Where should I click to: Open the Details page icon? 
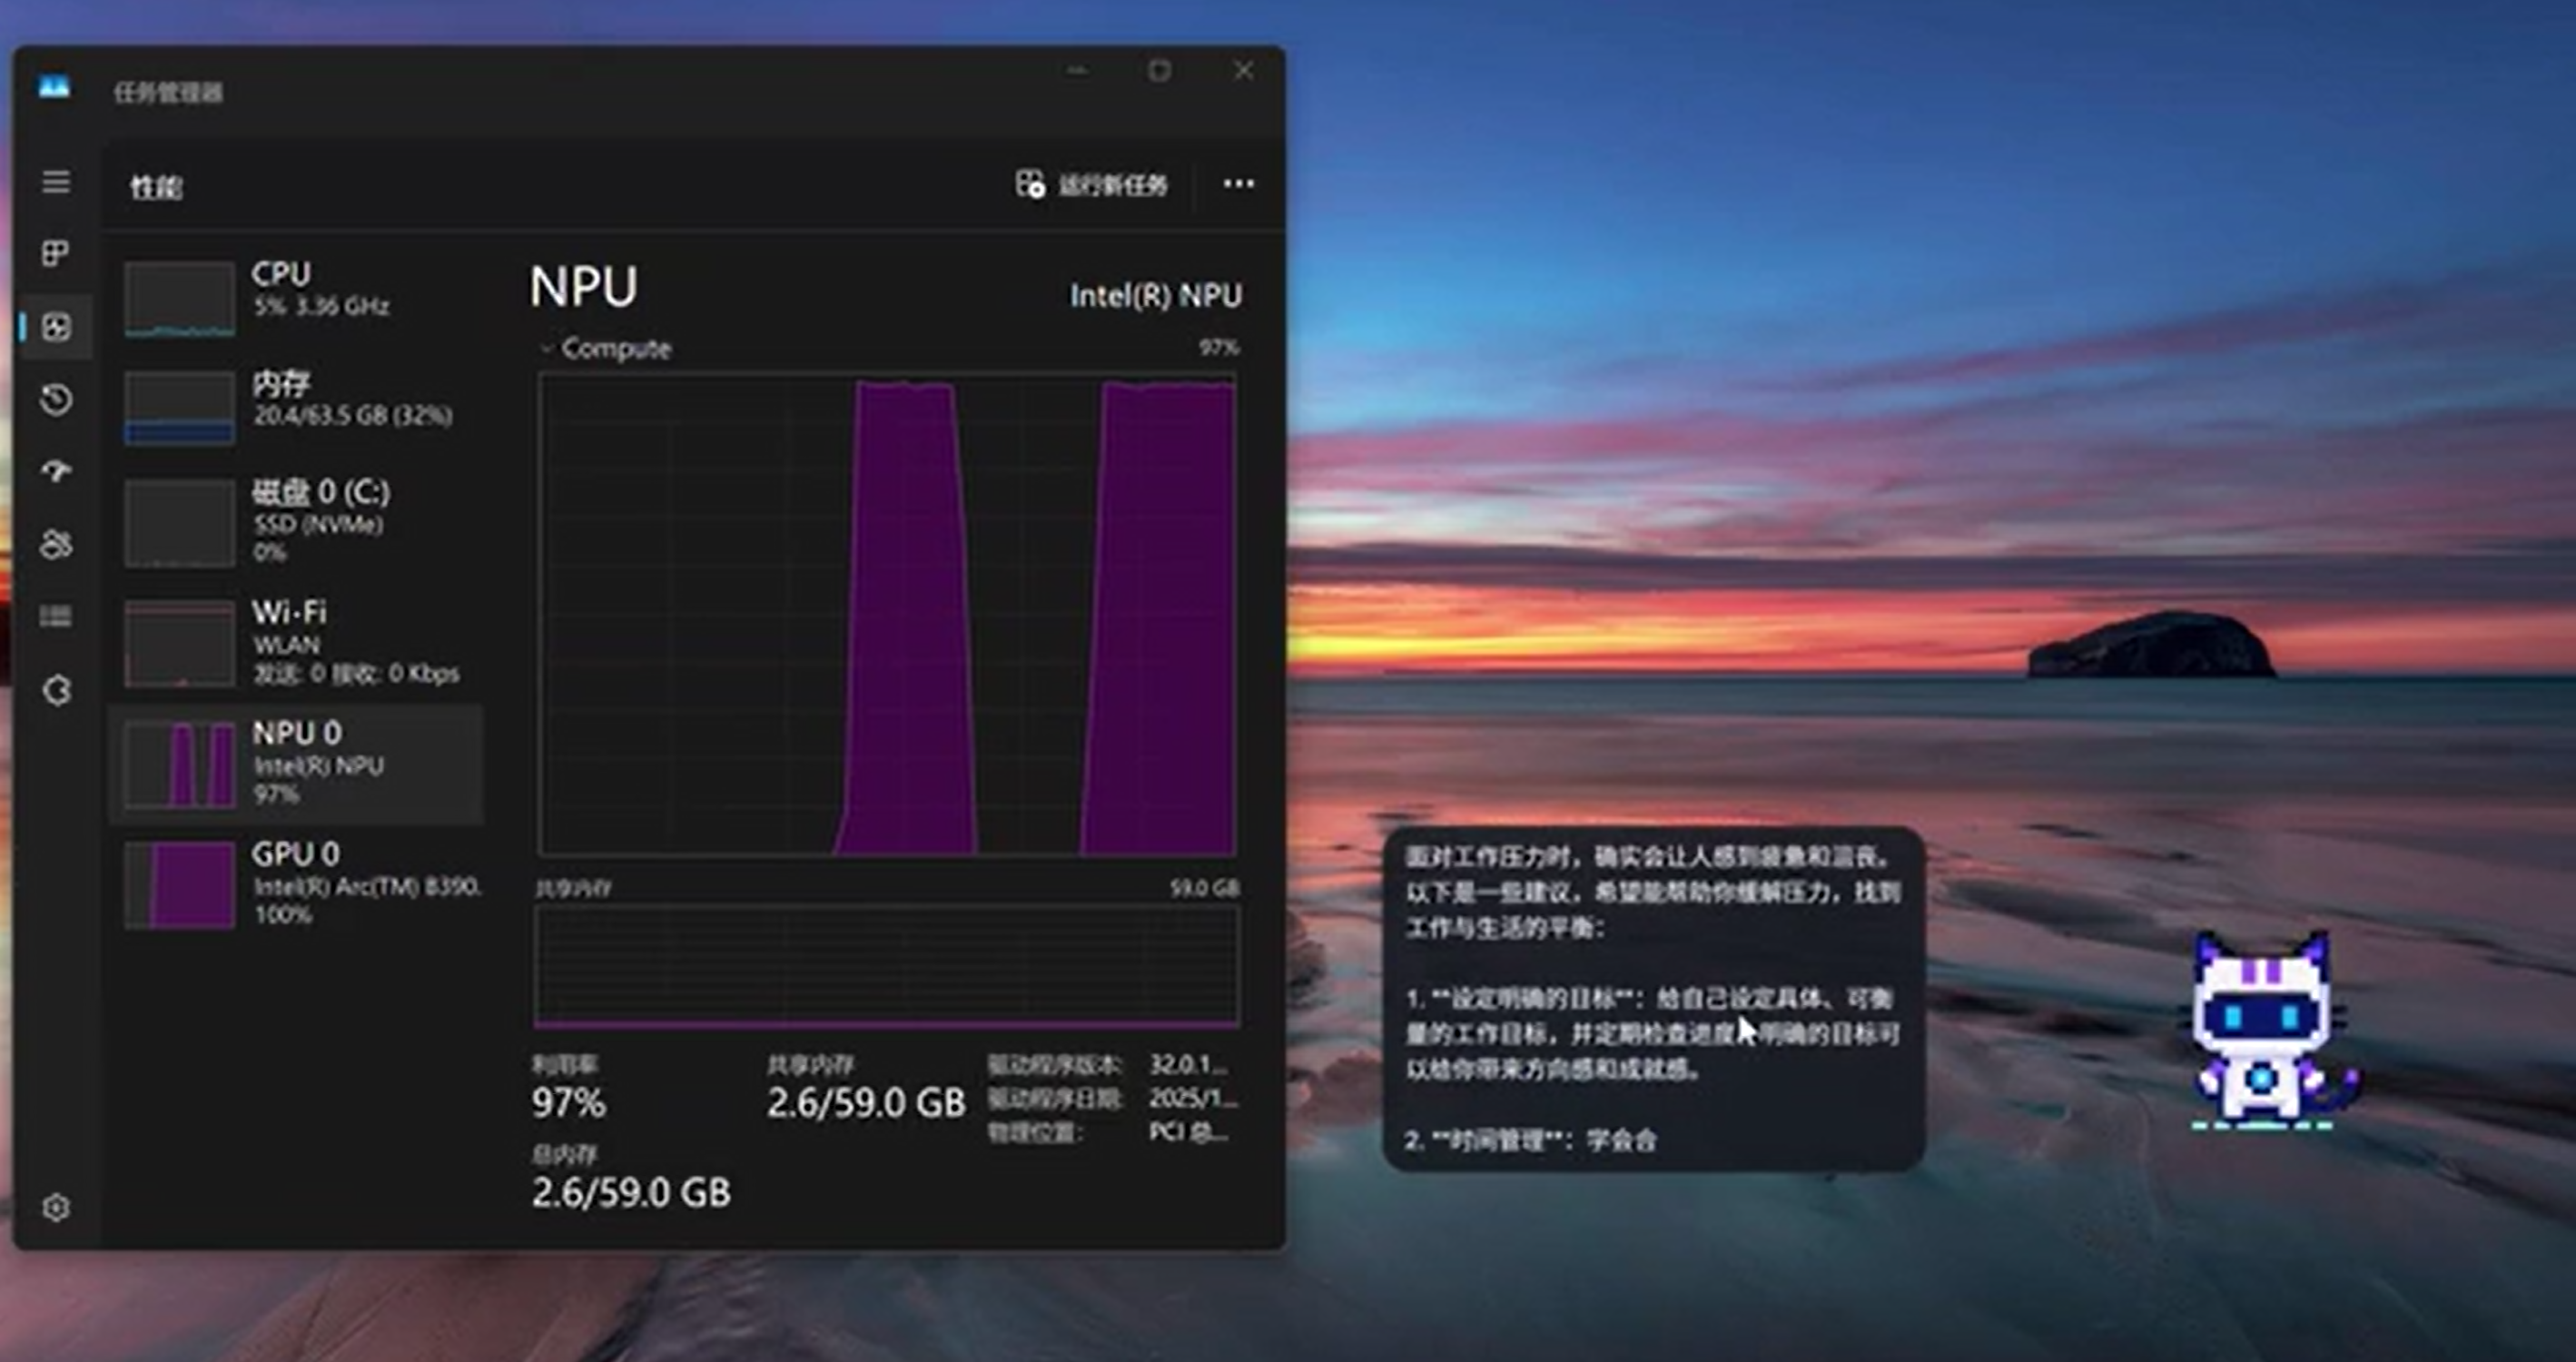click(x=56, y=616)
